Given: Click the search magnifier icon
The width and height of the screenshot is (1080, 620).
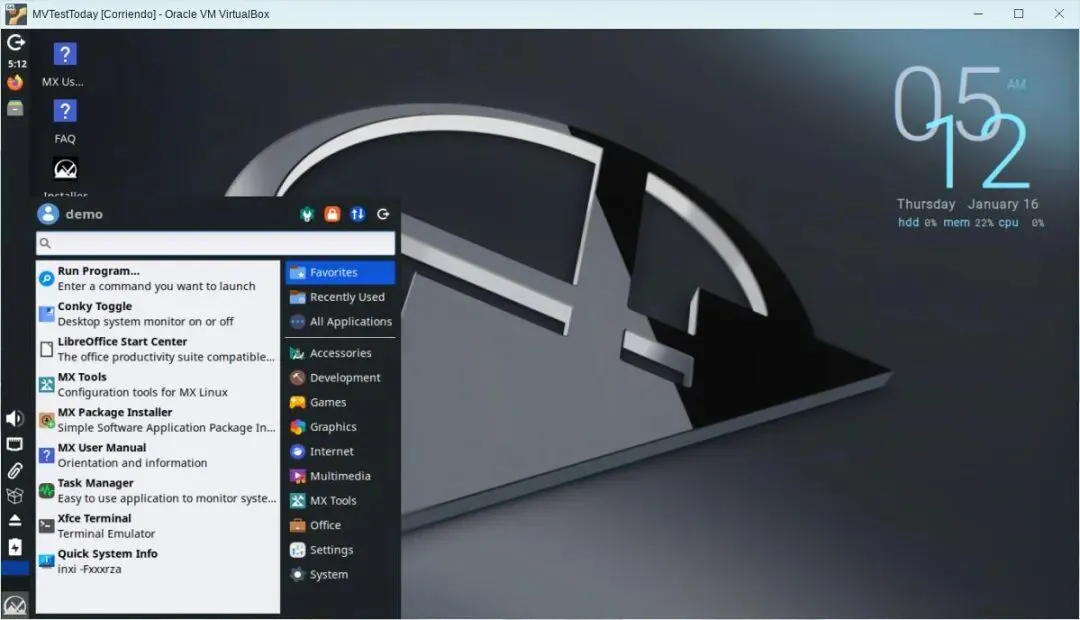Looking at the screenshot, I should coord(45,243).
